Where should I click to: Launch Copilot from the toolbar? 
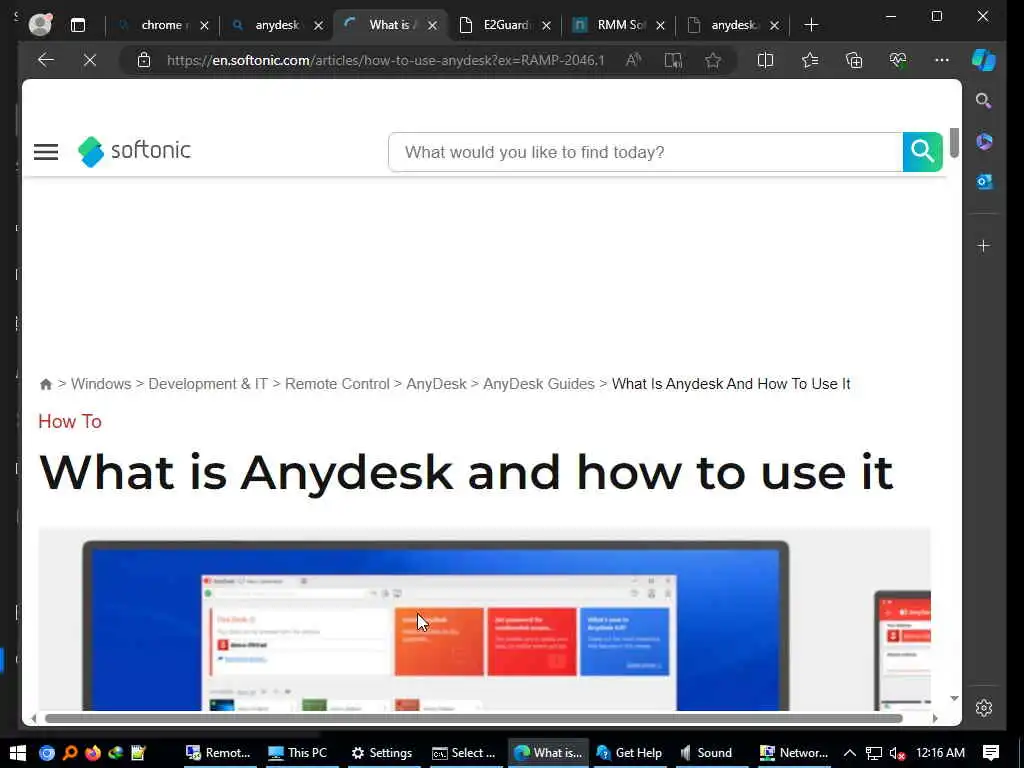[984, 60]
